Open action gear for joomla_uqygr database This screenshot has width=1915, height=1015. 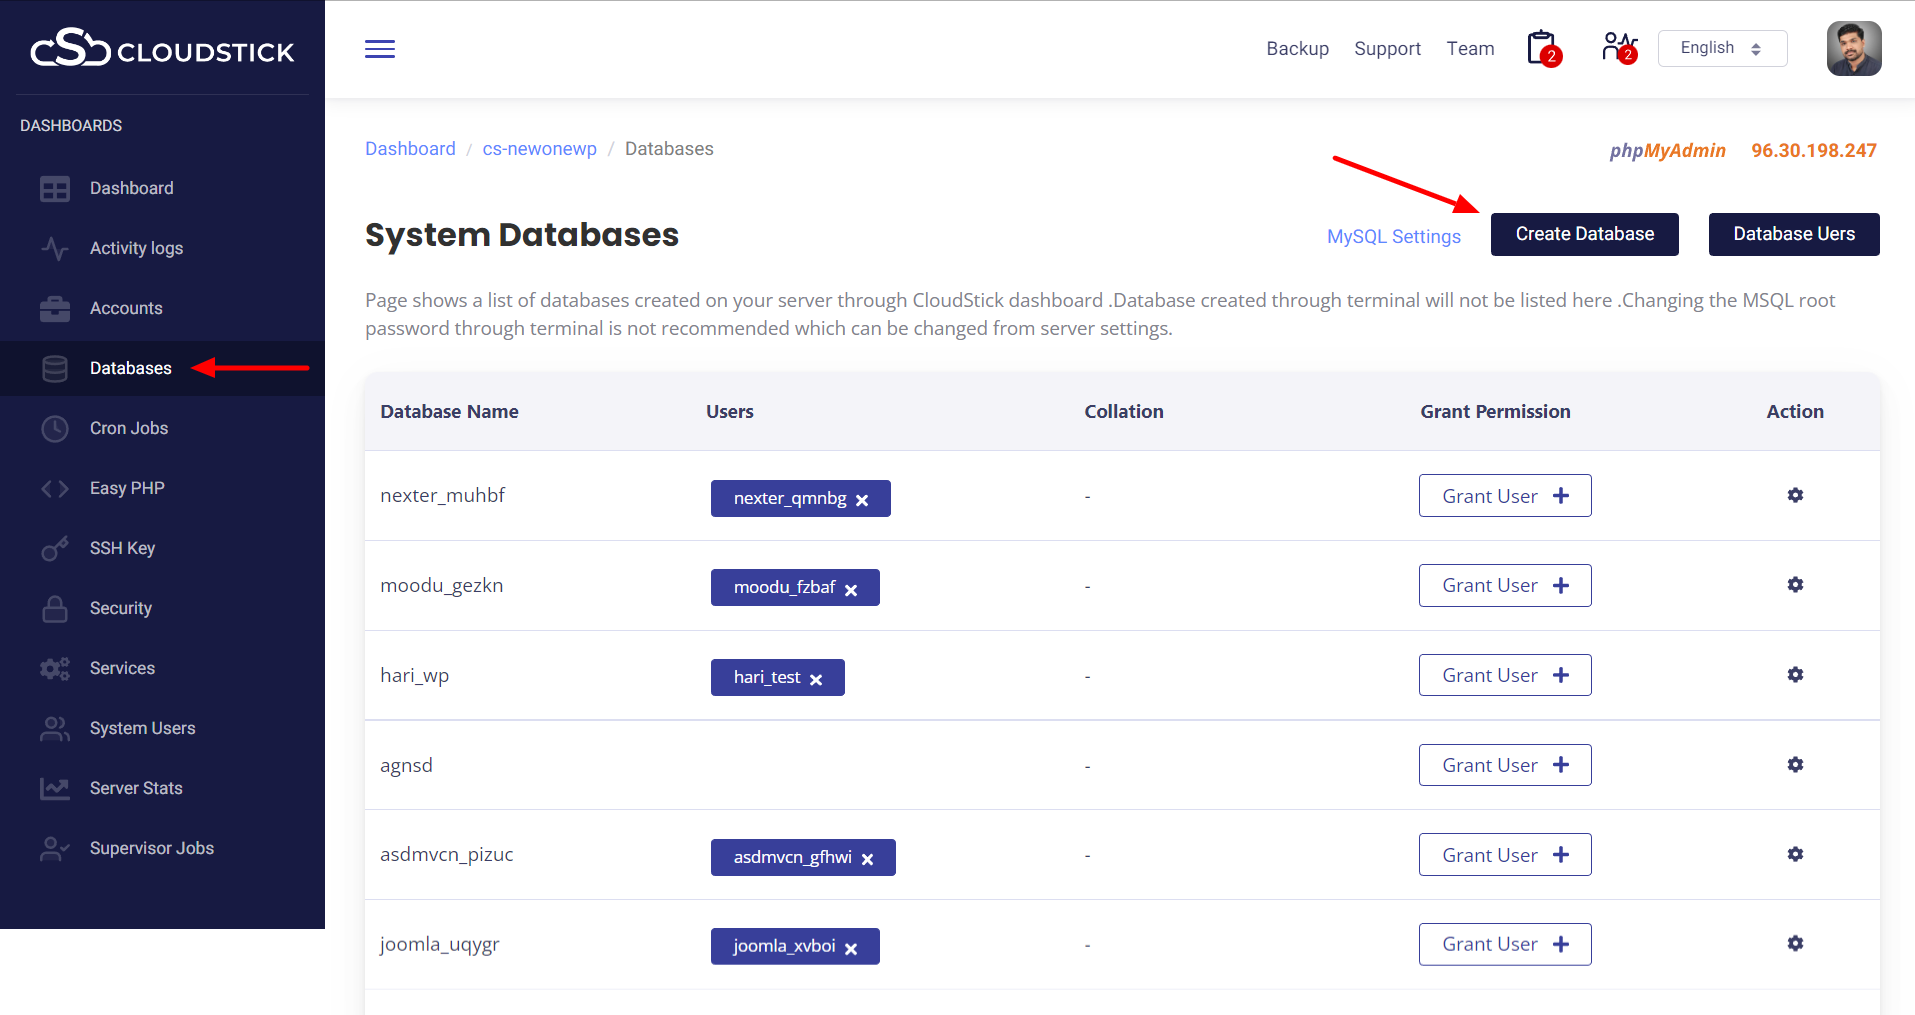pos(1795,944)
